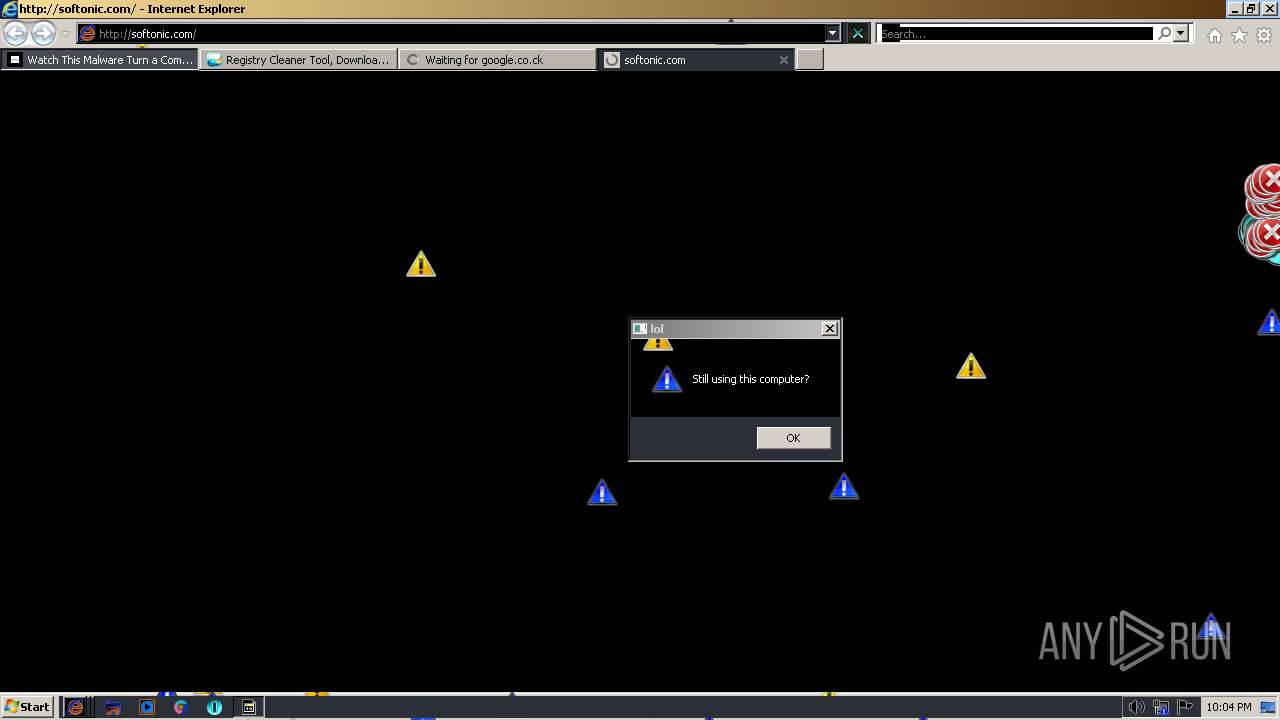
Task: Click the yellow warning icon left of dialog
Action: click(421, 264)
